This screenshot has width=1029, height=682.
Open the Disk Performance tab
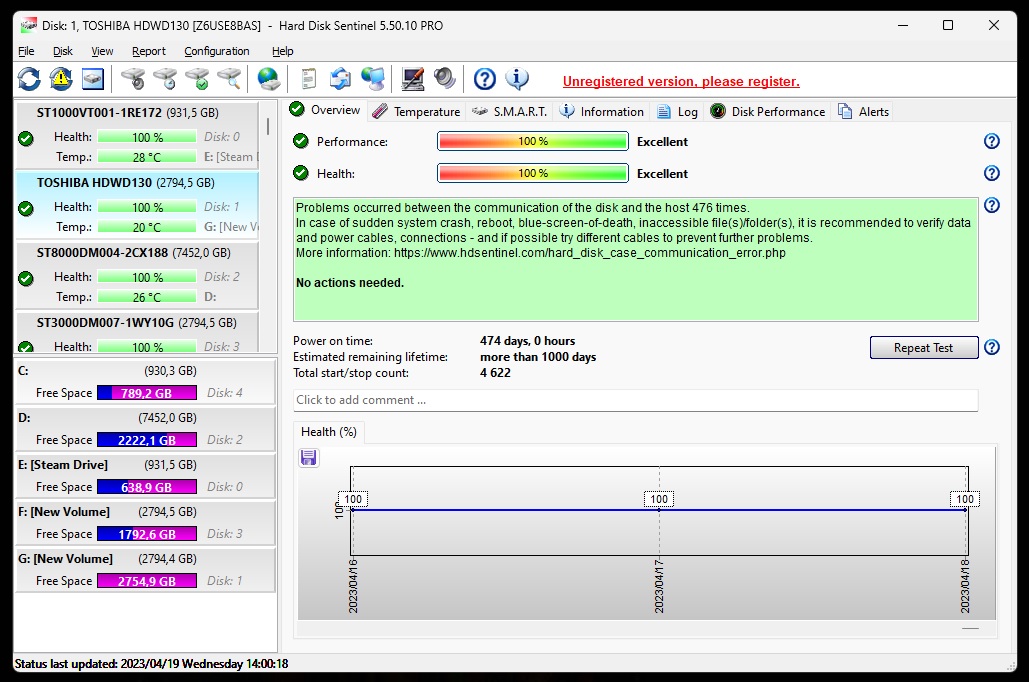click(768, 112)
